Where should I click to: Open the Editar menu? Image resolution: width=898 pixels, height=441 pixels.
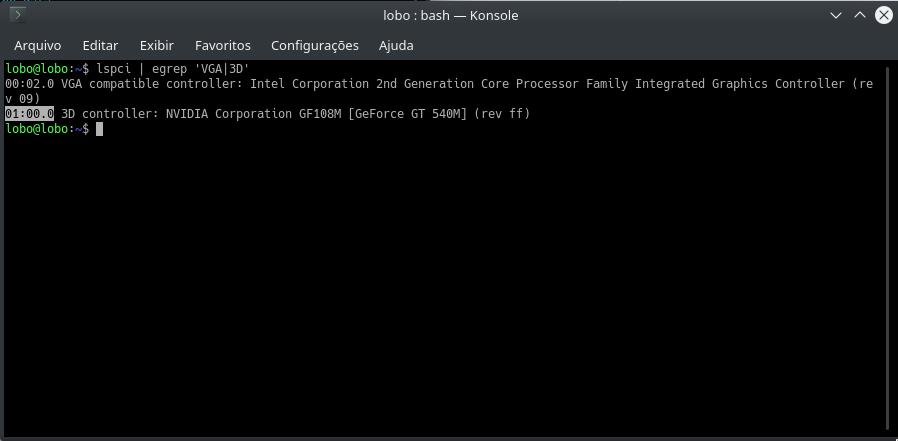[100, 45]
